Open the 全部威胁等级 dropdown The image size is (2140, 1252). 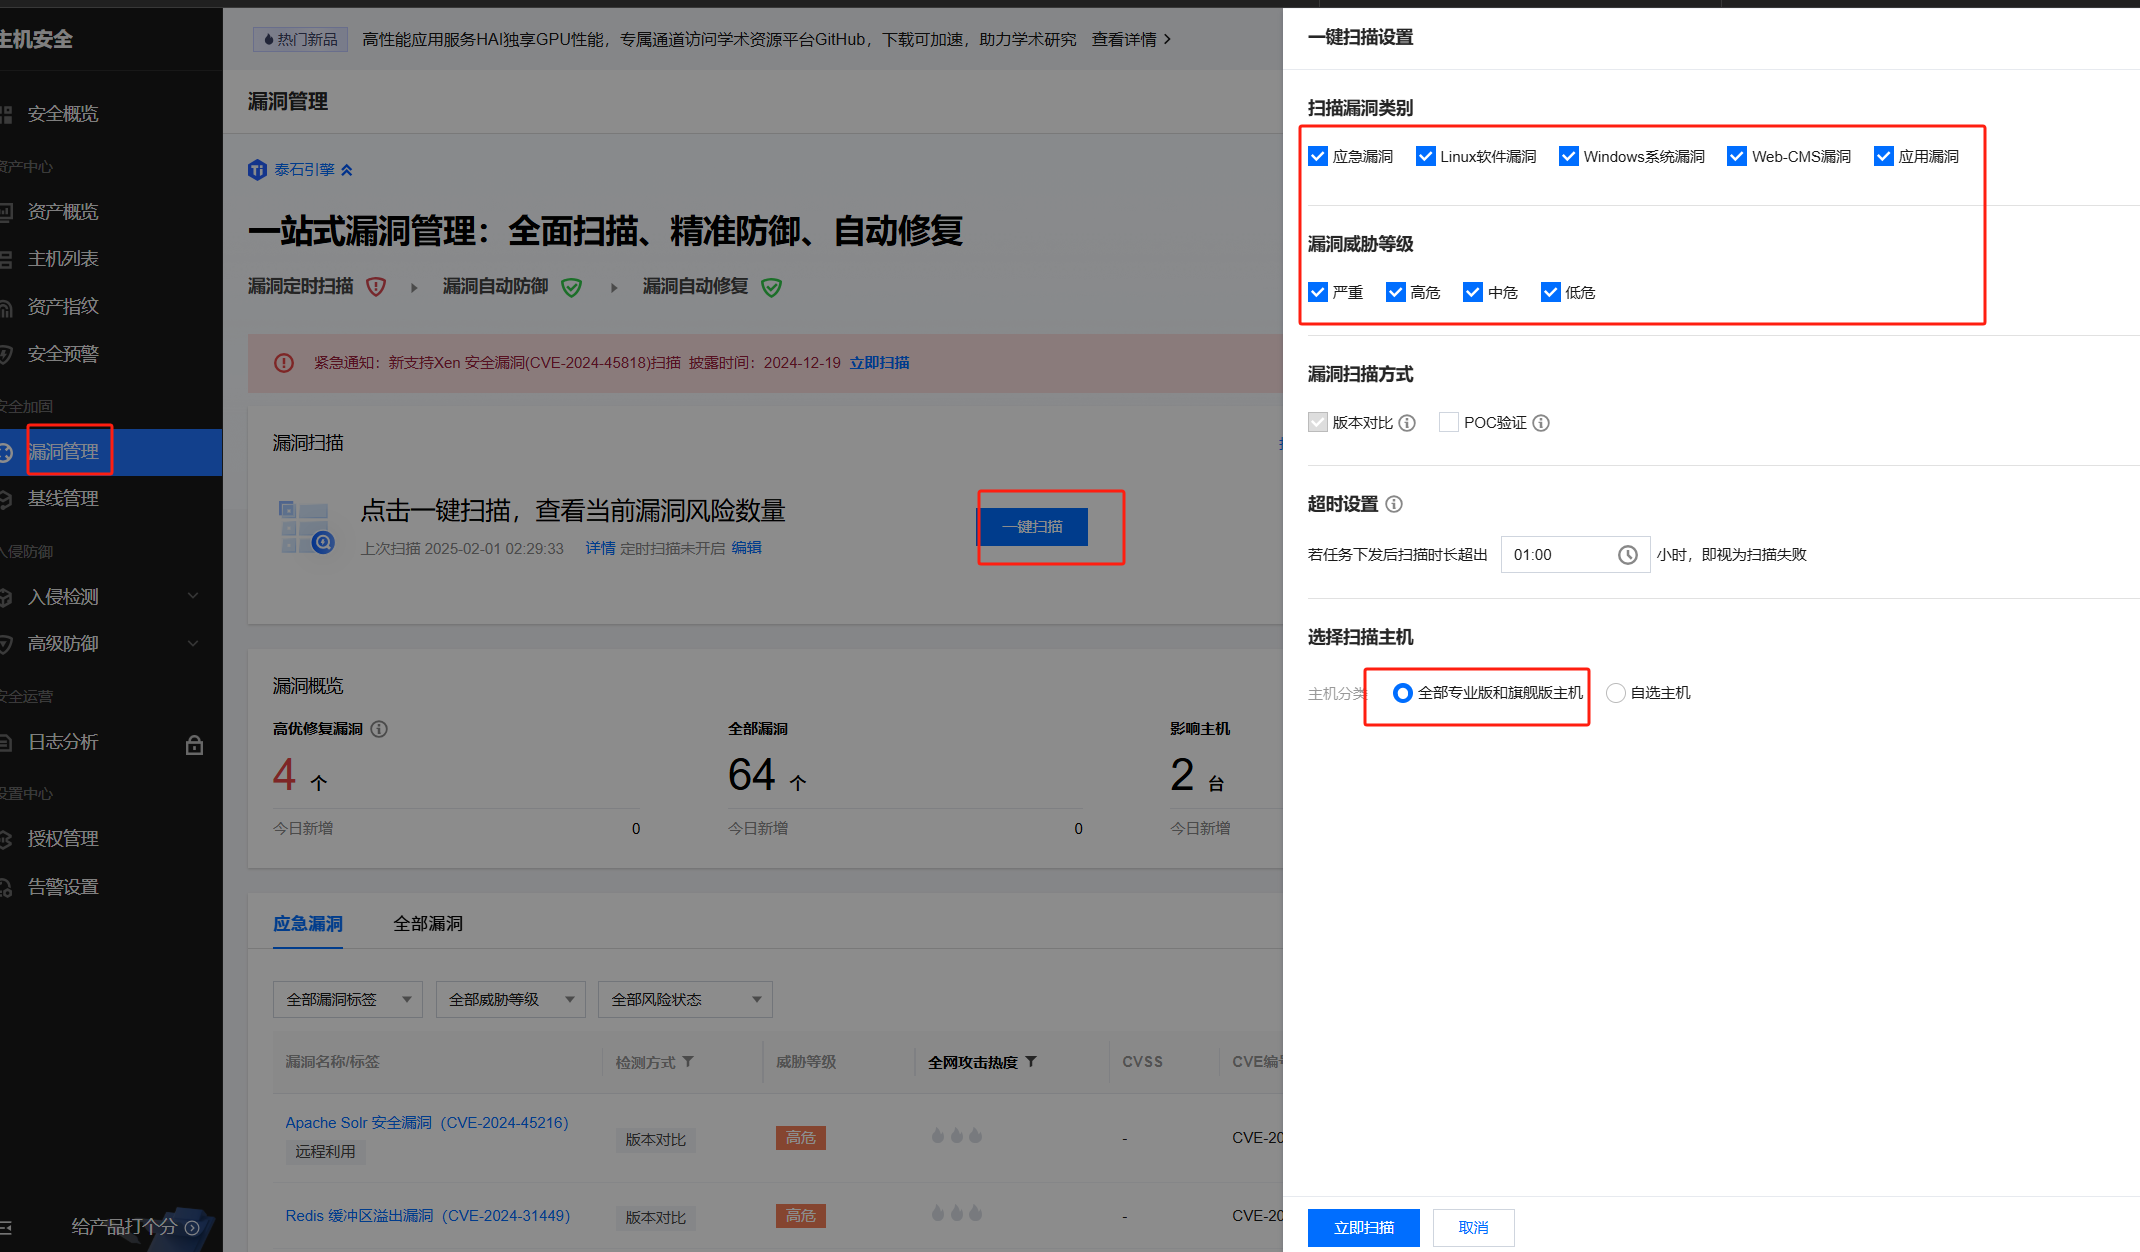(510, 999)
